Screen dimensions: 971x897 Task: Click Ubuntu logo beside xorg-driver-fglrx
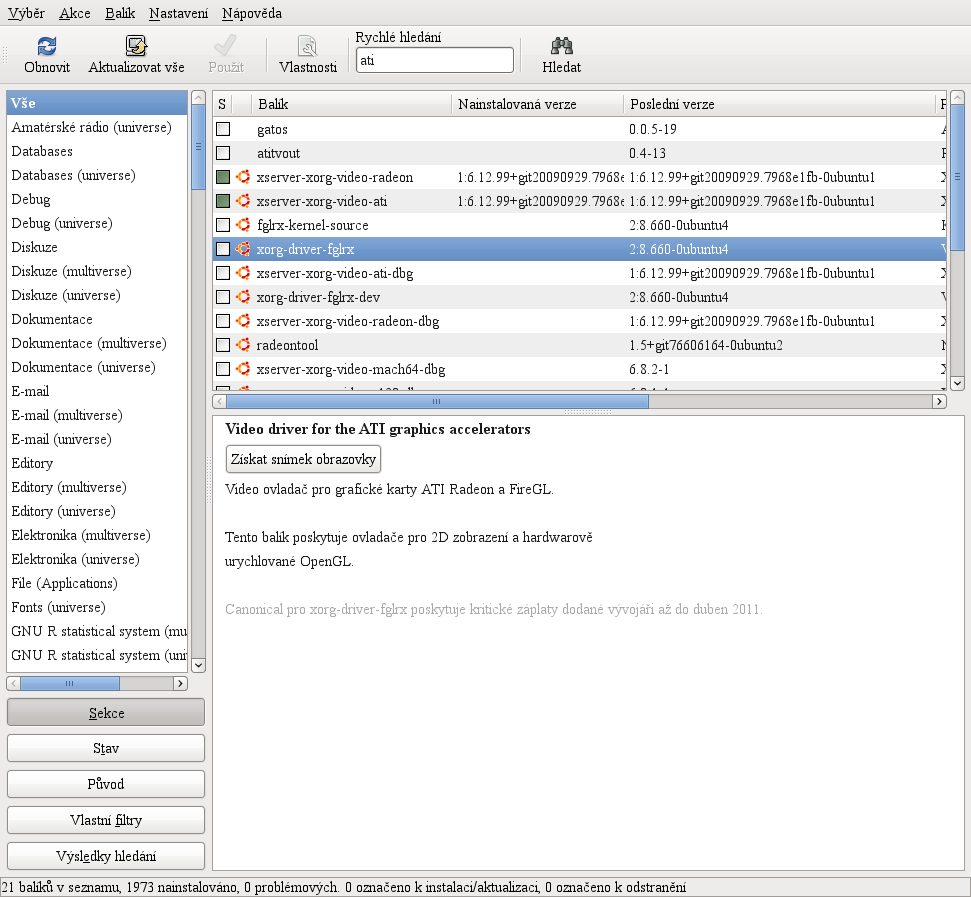243,249
